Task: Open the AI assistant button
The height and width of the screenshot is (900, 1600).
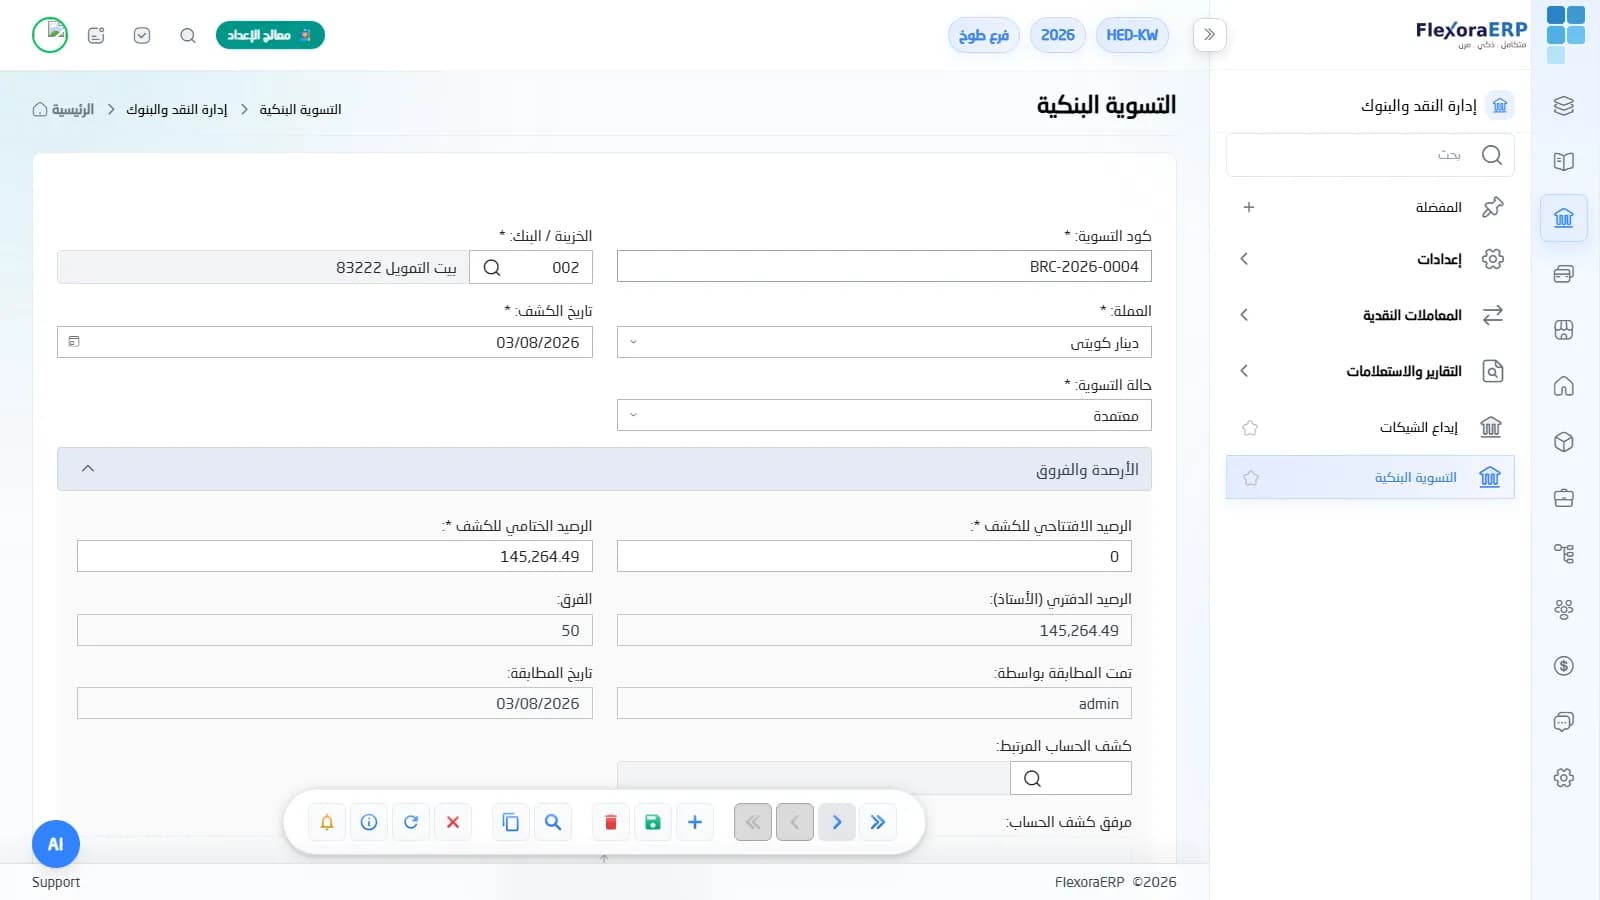Action: 56,844
